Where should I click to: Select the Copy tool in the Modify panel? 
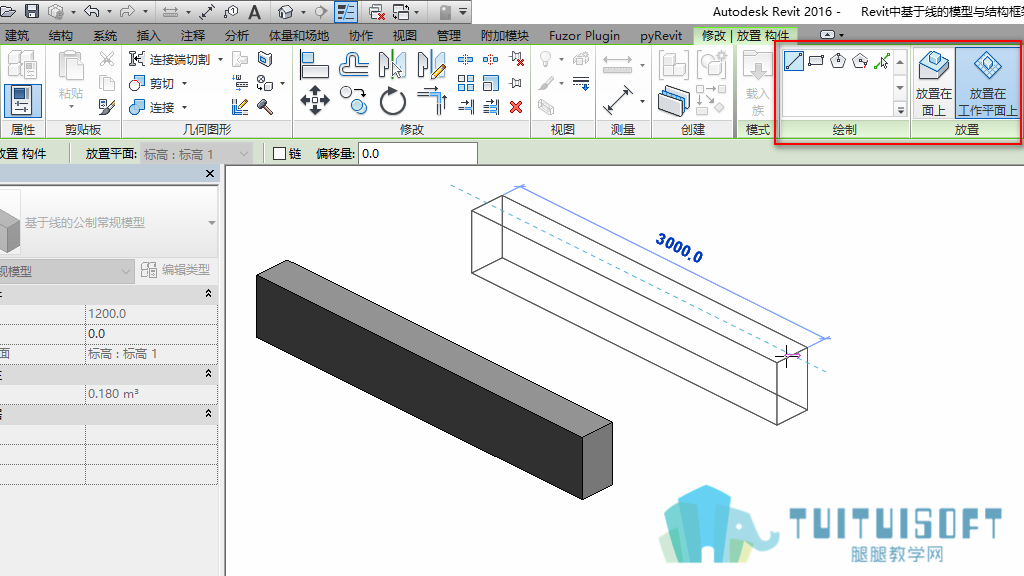click(x=353, y=101)
